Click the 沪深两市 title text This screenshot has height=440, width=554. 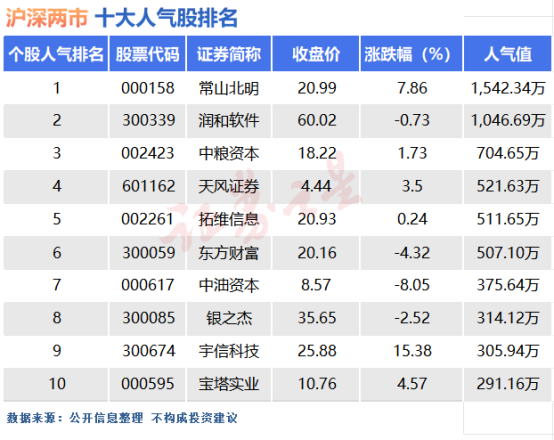pos(47,18)
